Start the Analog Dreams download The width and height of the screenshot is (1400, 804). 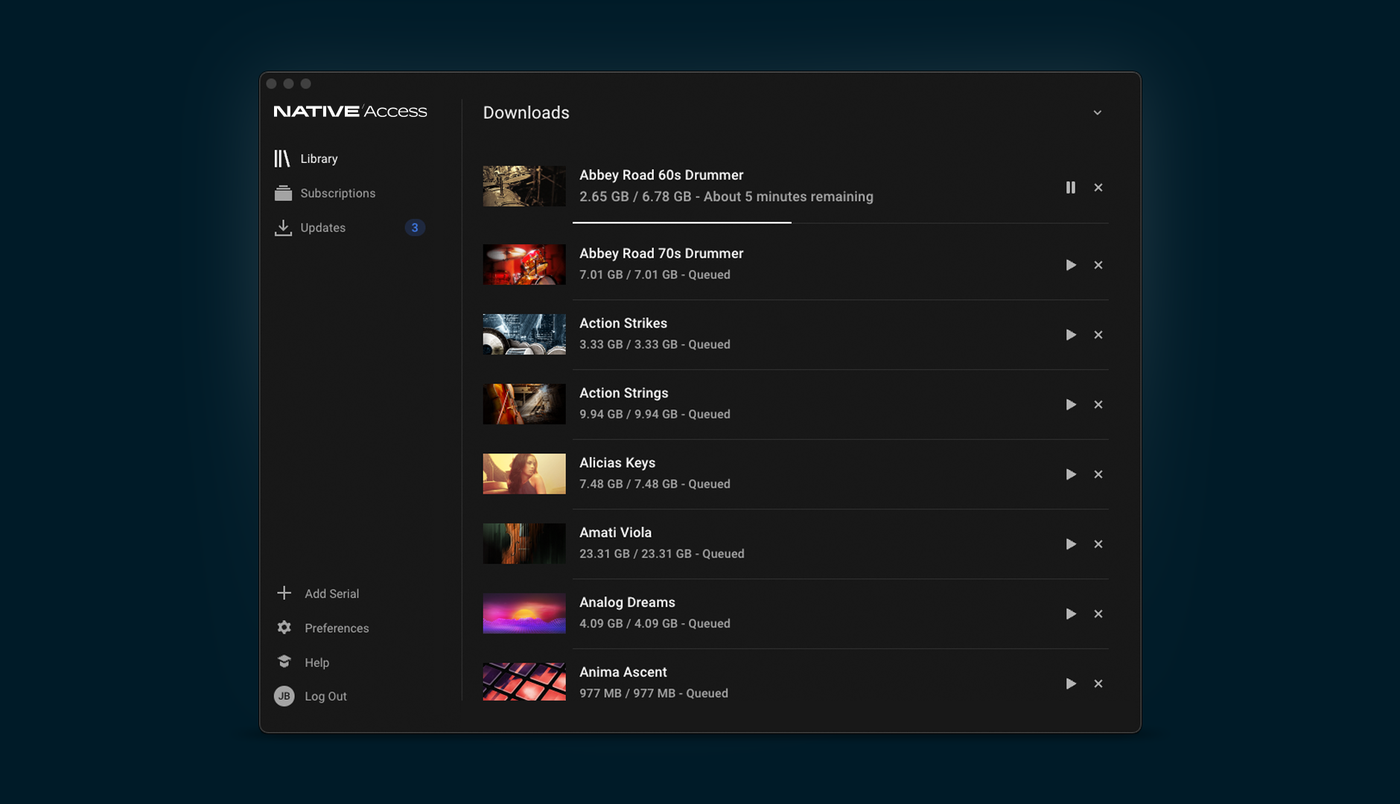pyautogui.click(x=1071, y=614)
